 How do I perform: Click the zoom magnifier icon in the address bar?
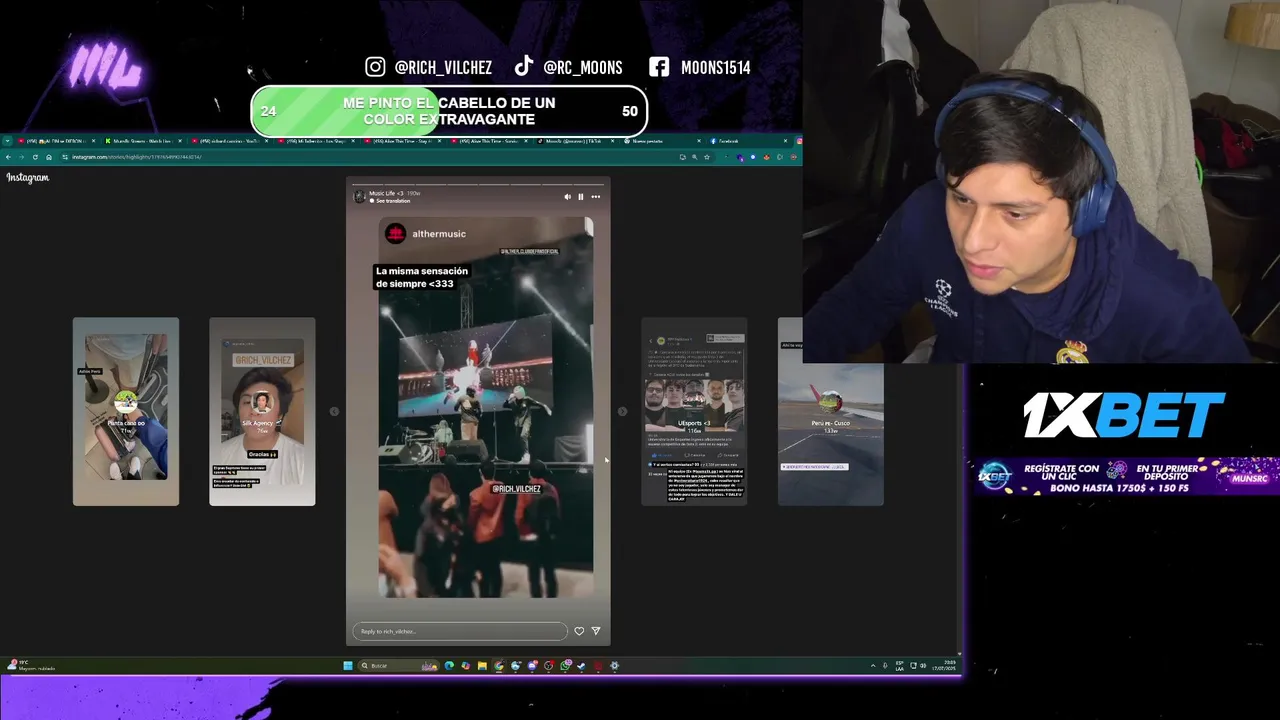[694, 157]
